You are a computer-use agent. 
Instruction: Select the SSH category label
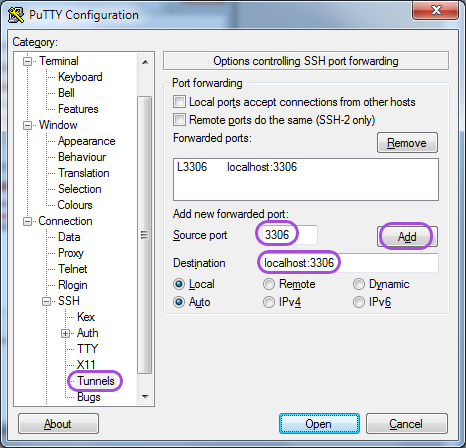[69, 301]
